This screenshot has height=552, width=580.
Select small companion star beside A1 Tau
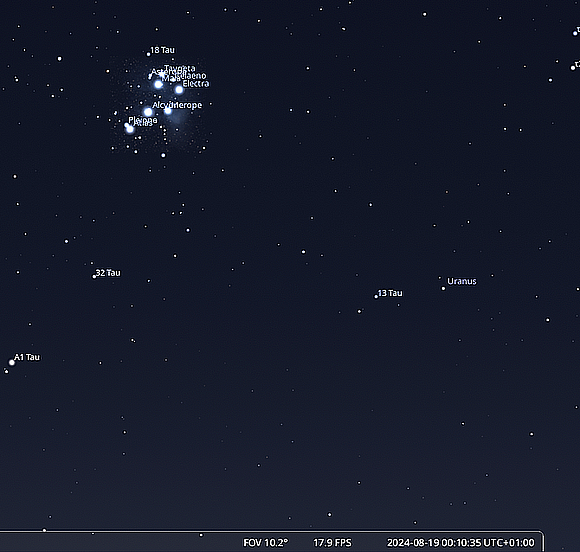click(x=6, y=371)
